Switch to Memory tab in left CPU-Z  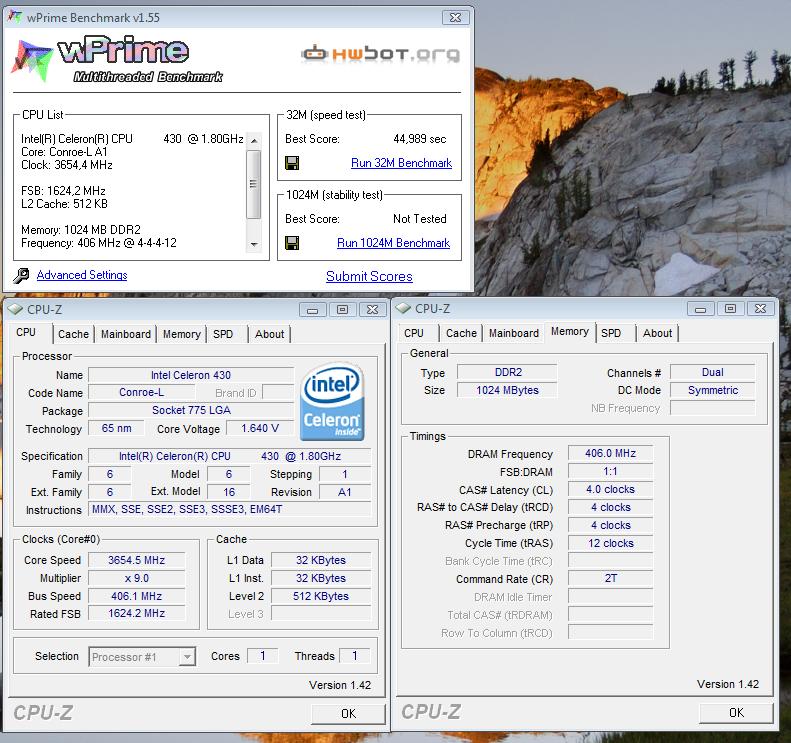click(x=182, y=334)
